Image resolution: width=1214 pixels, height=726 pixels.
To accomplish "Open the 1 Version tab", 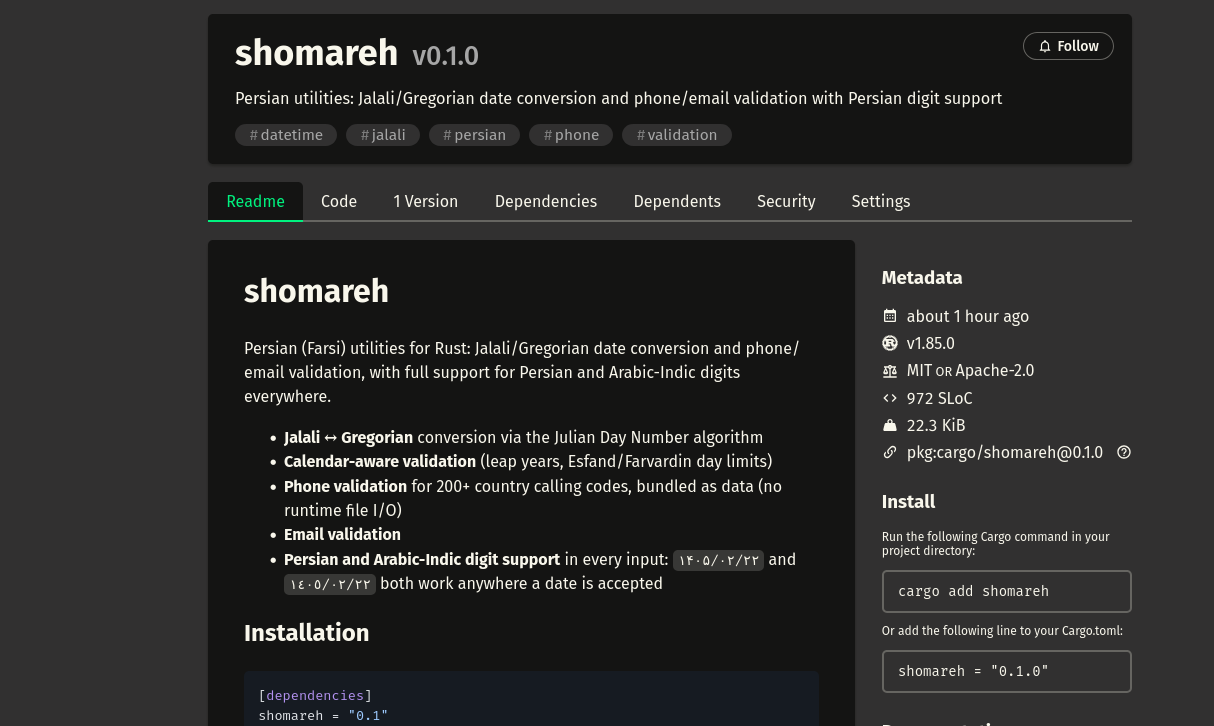I will click(x=426, y=201).
